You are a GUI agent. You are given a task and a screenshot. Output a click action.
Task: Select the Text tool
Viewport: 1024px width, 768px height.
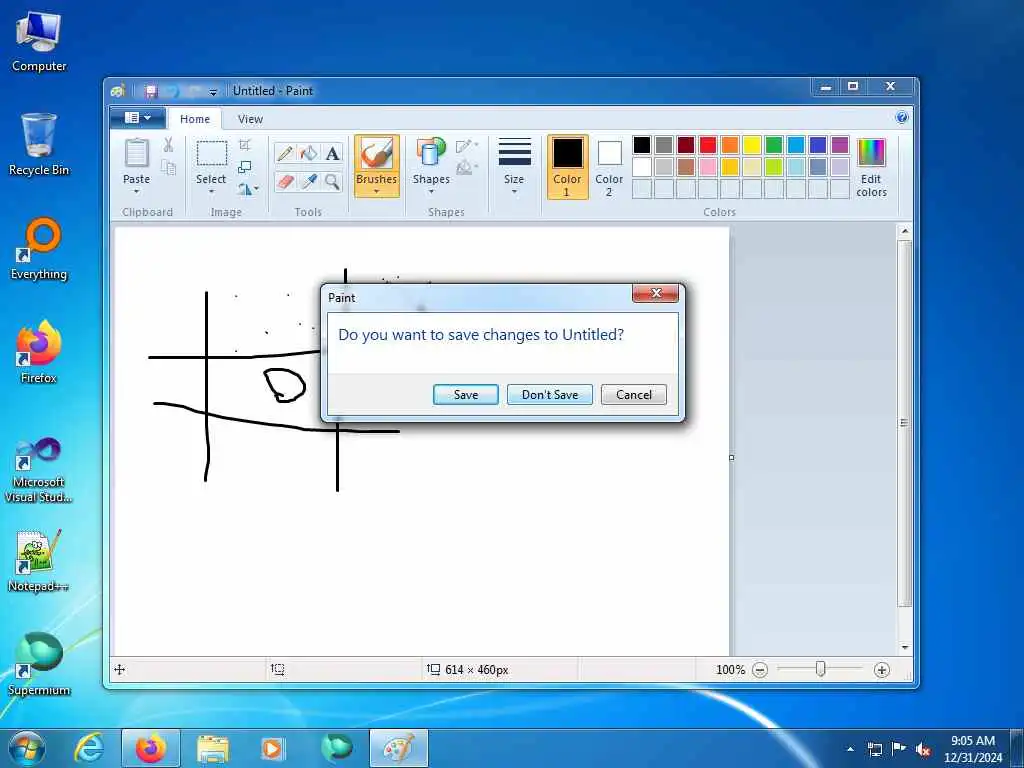(x=332, y=153)
